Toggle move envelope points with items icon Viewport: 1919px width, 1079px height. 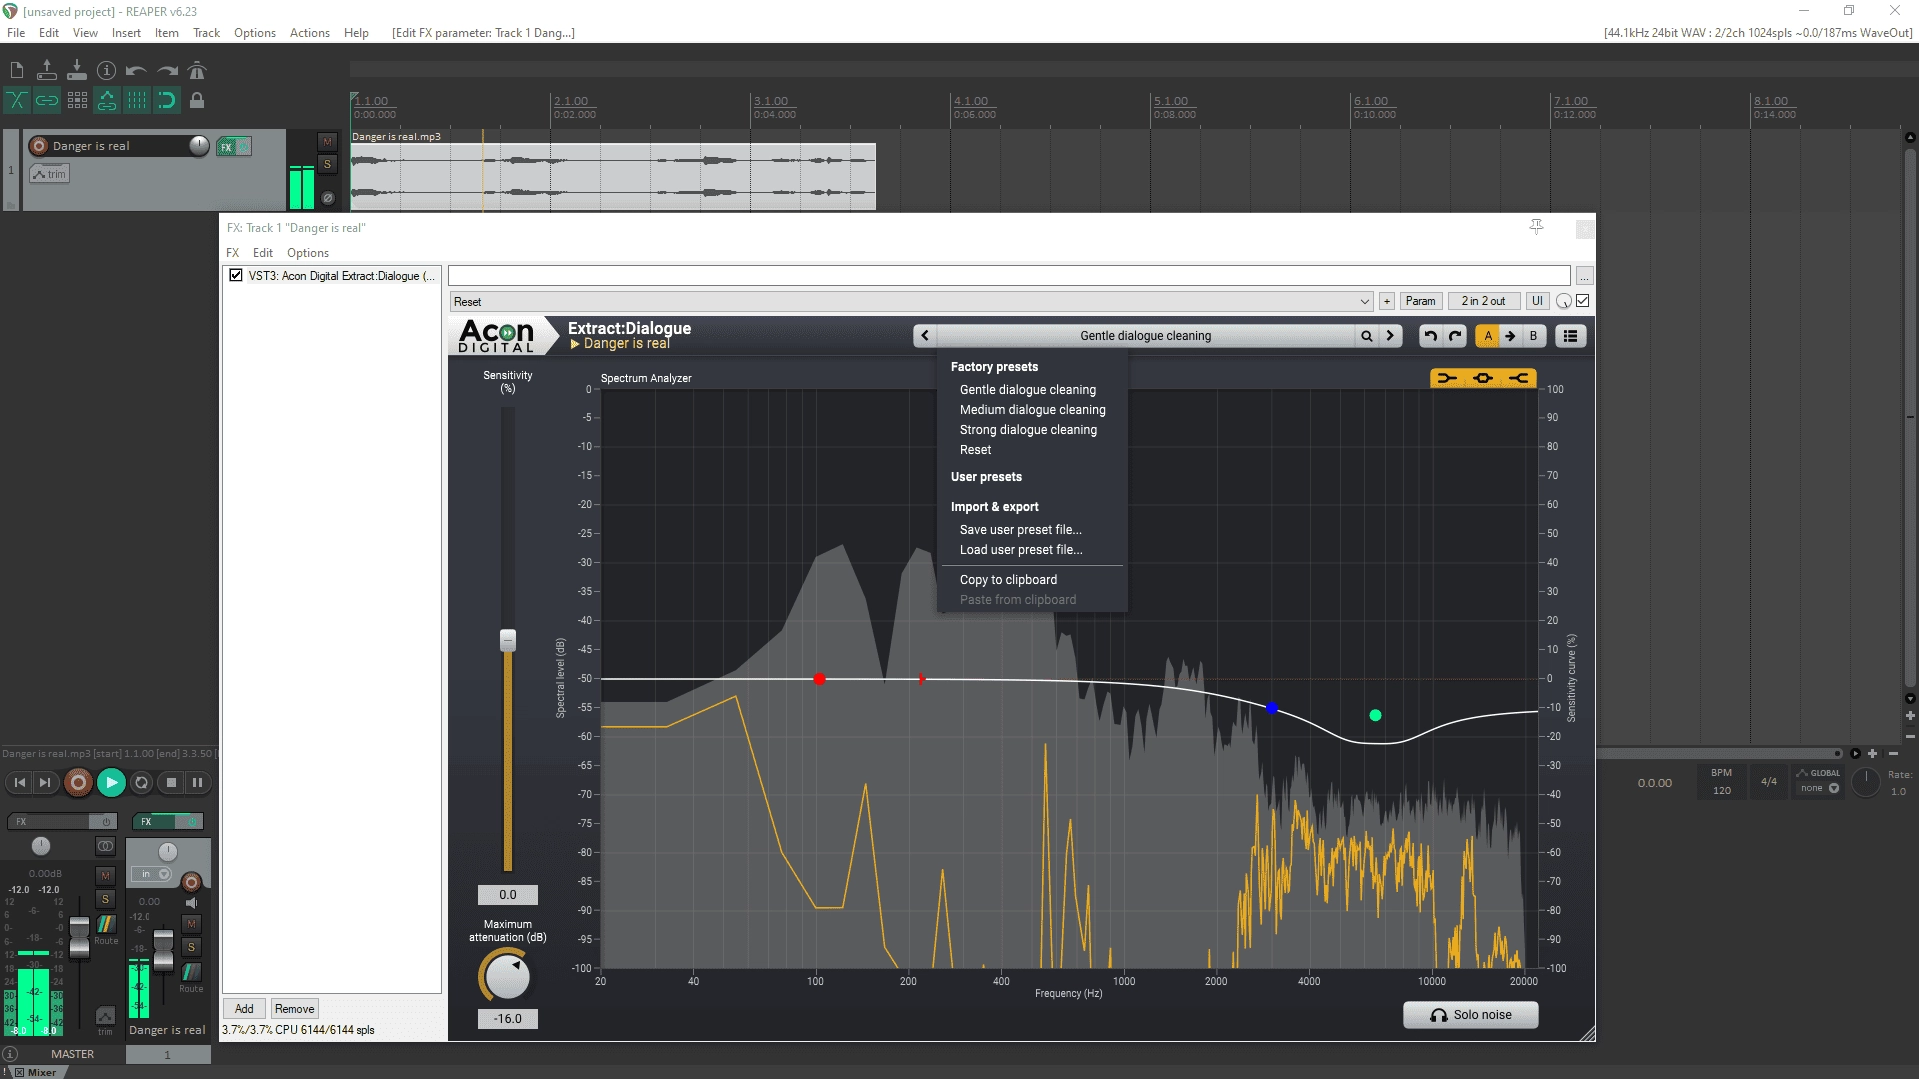[x=107, y=100]
